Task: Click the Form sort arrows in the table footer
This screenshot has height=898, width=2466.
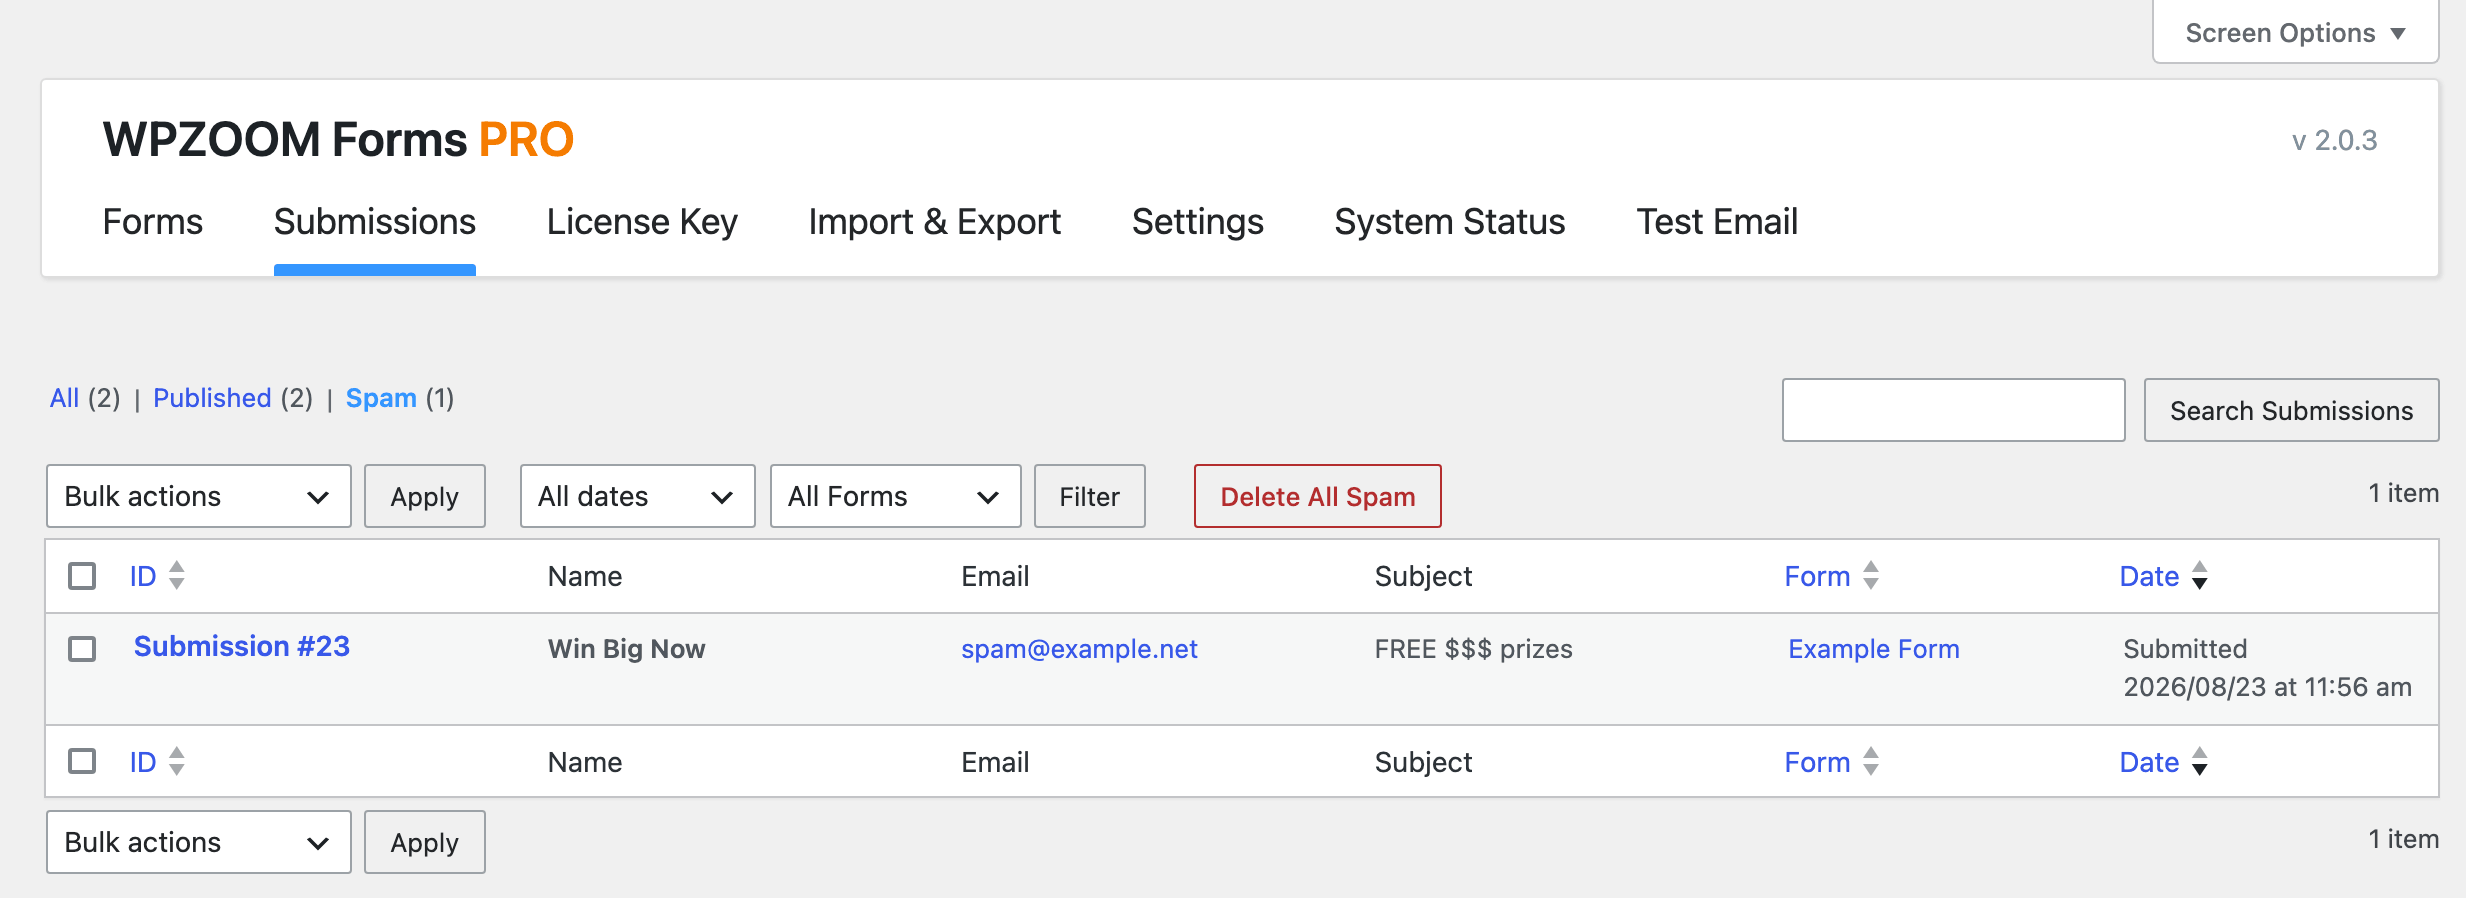Action: [1871, 762]
